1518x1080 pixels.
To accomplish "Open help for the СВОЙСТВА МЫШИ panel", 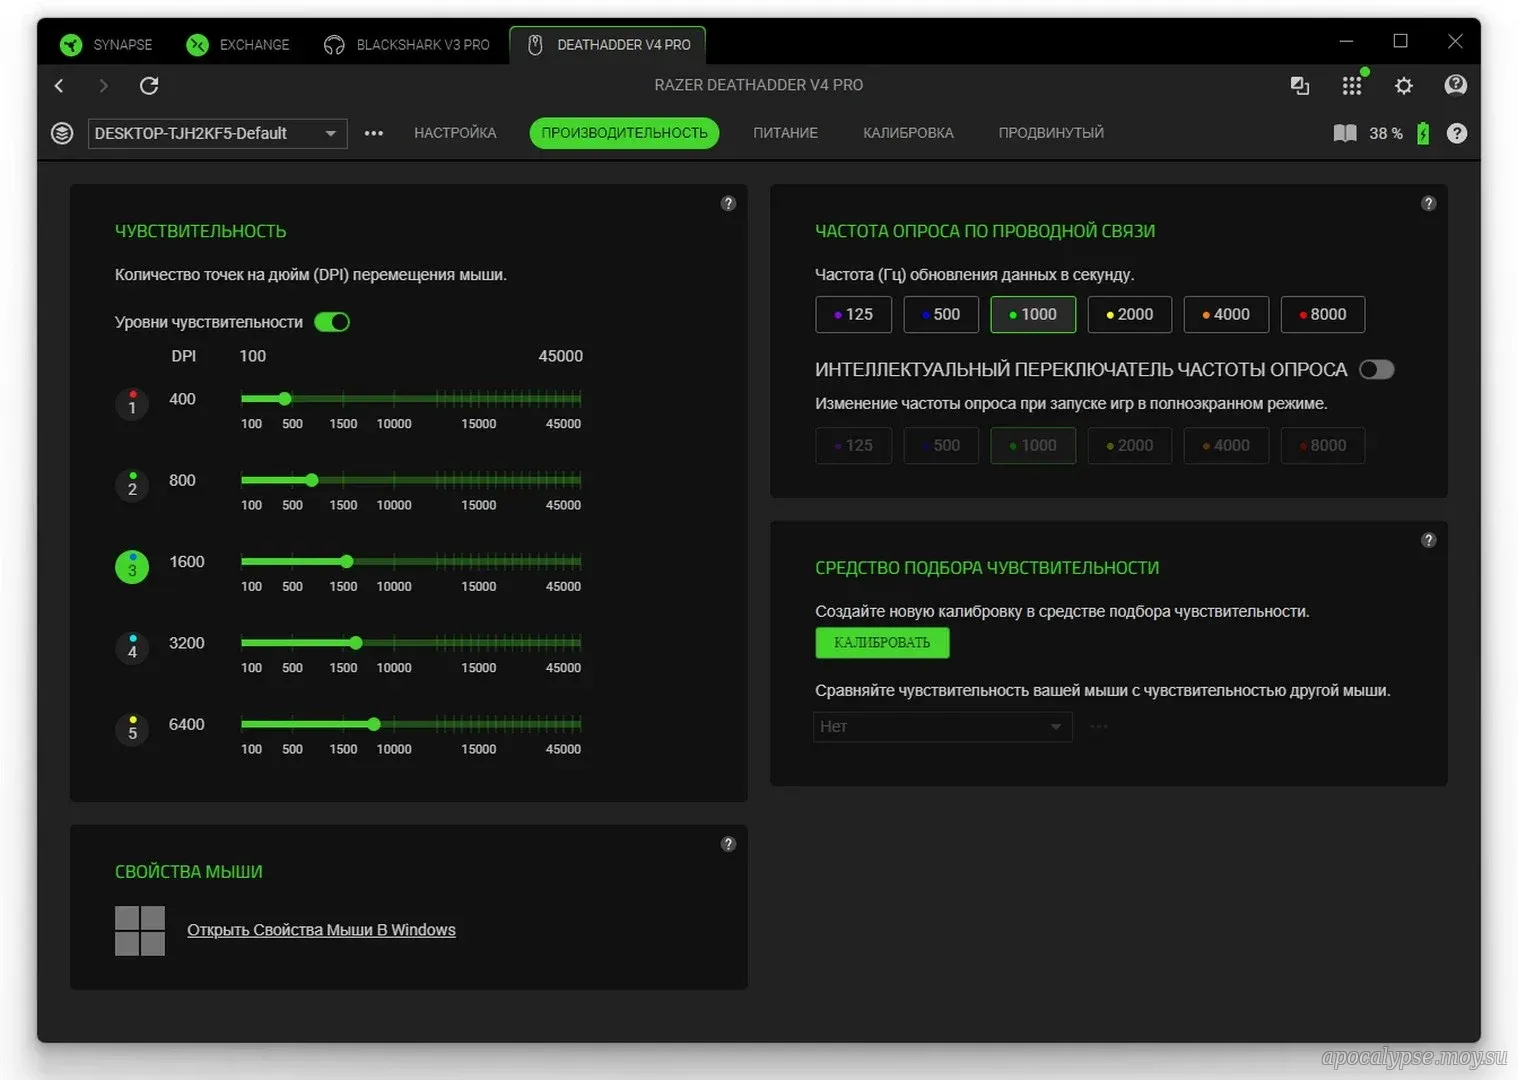I will pyautogui.click(x=728, y=844).
